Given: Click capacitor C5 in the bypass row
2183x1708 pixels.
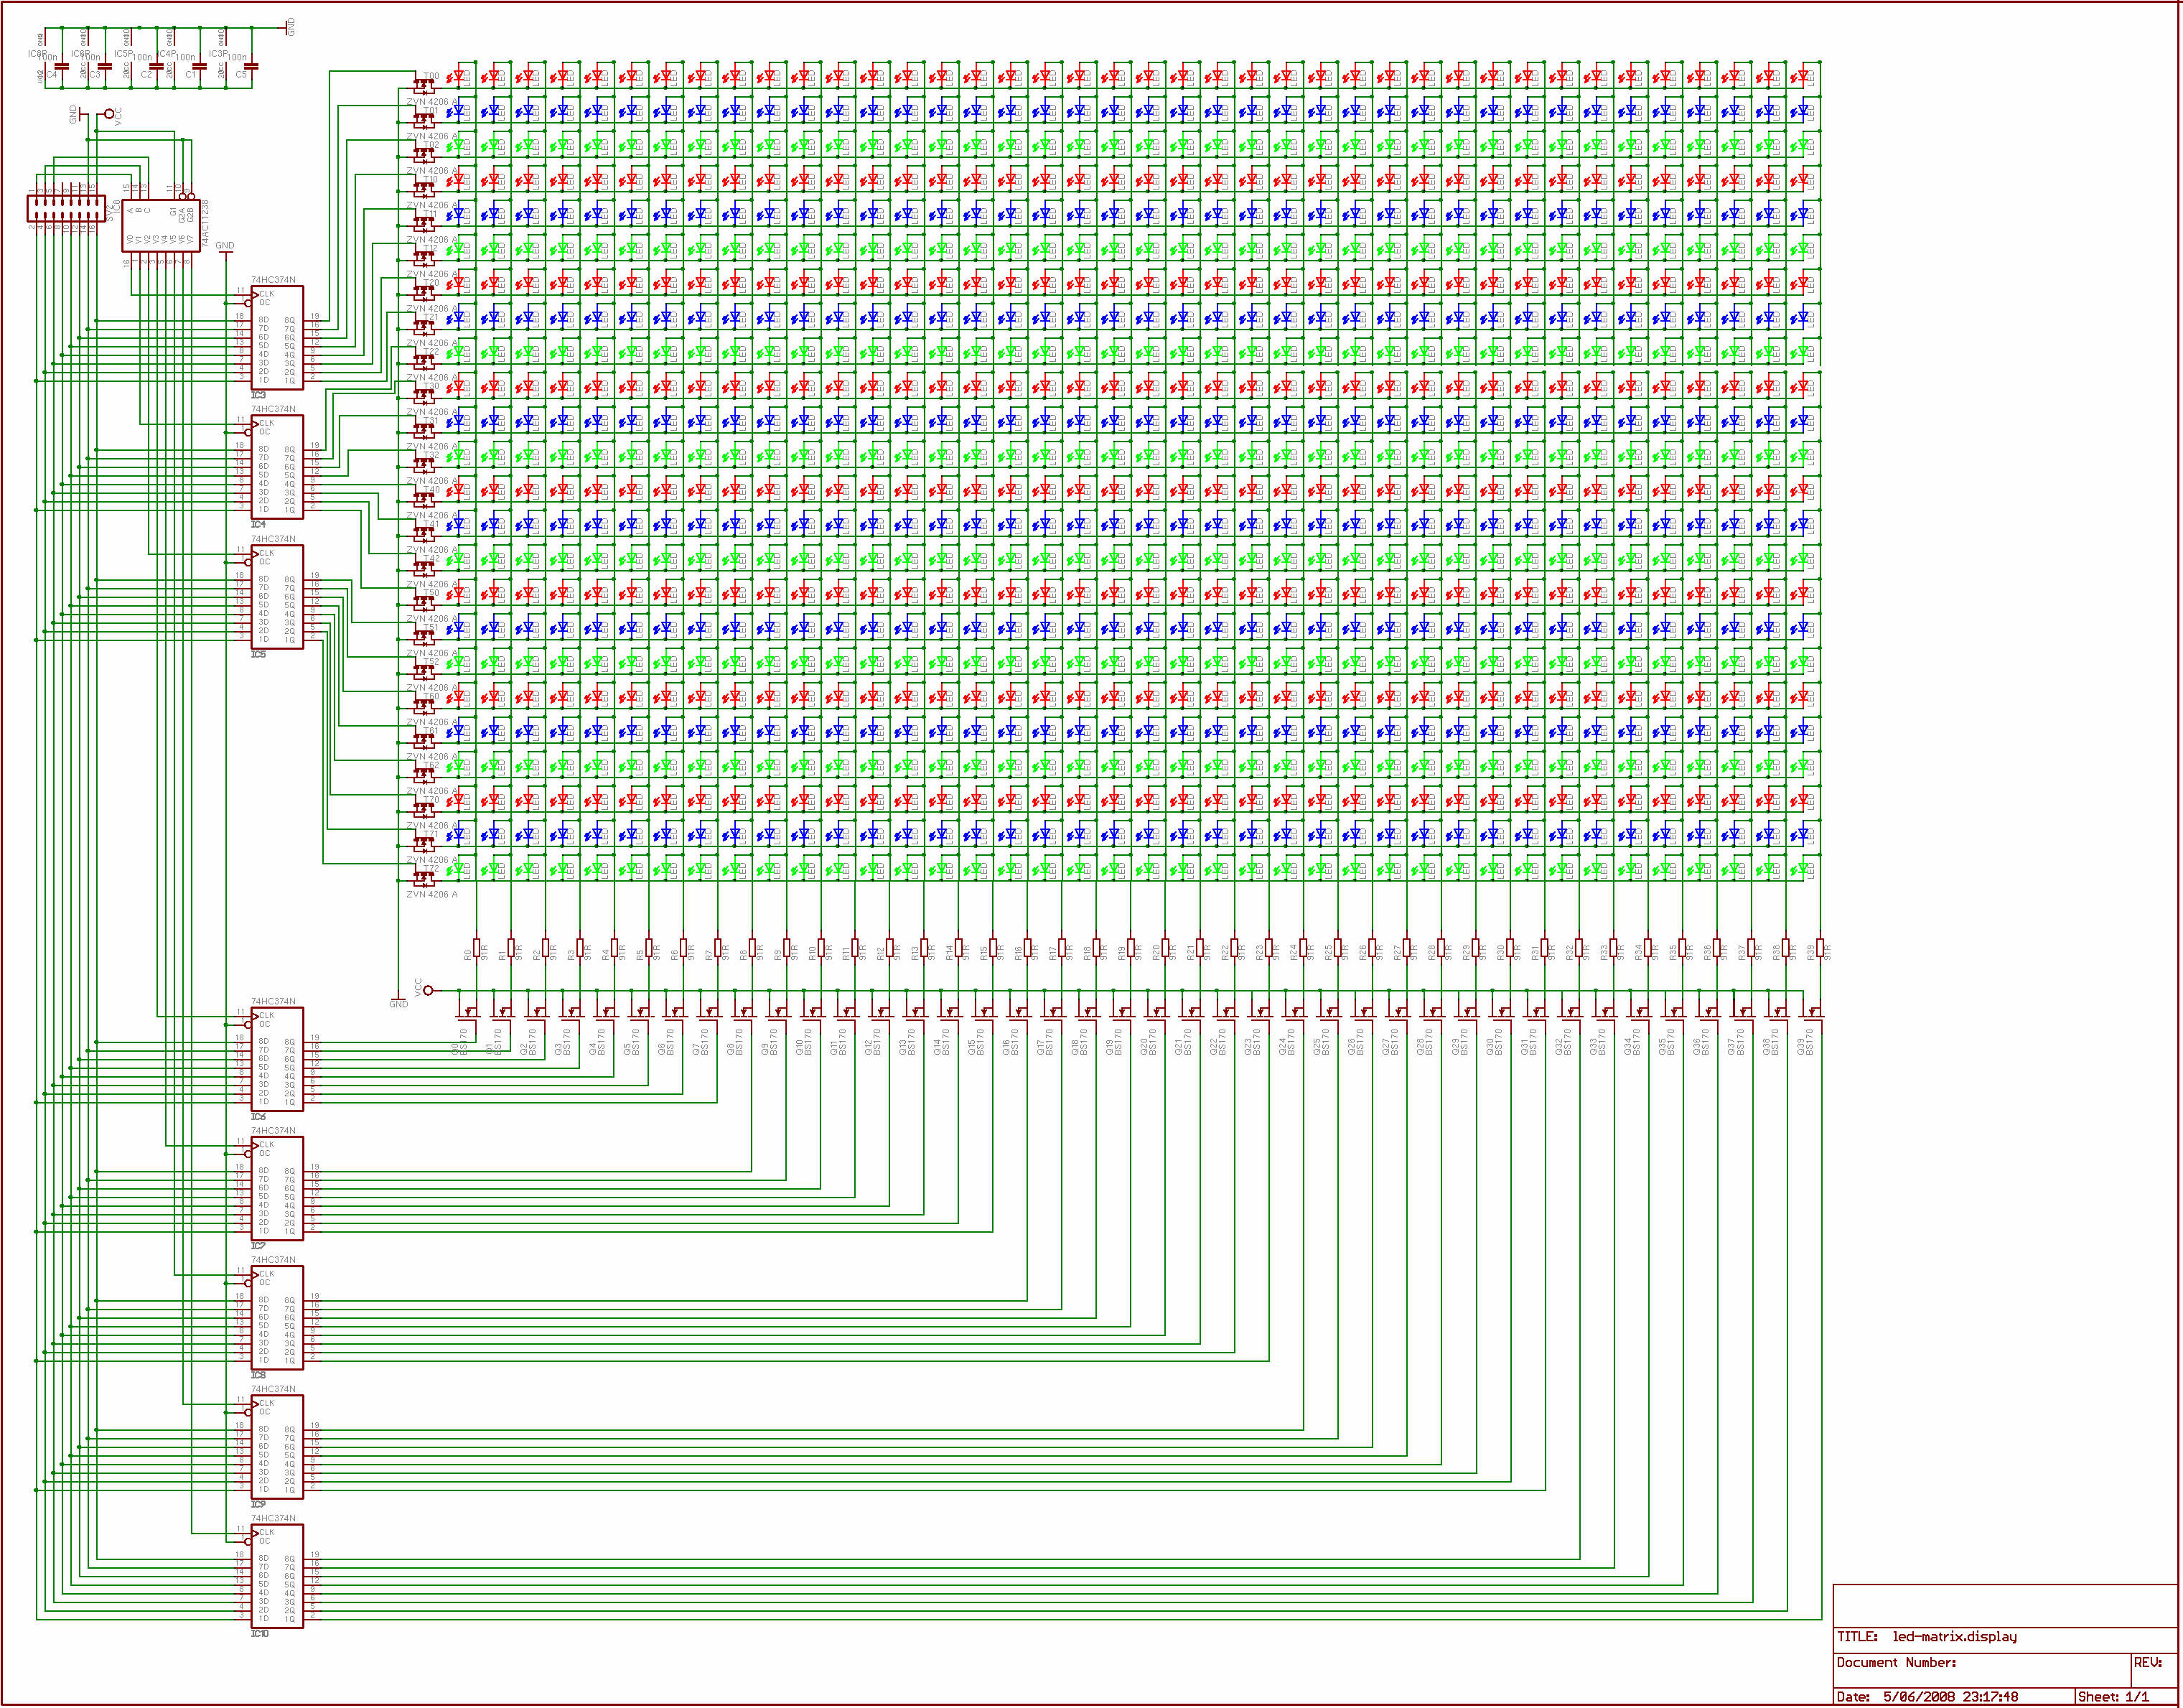Looking at the screenshot, I should click(251, 67).
